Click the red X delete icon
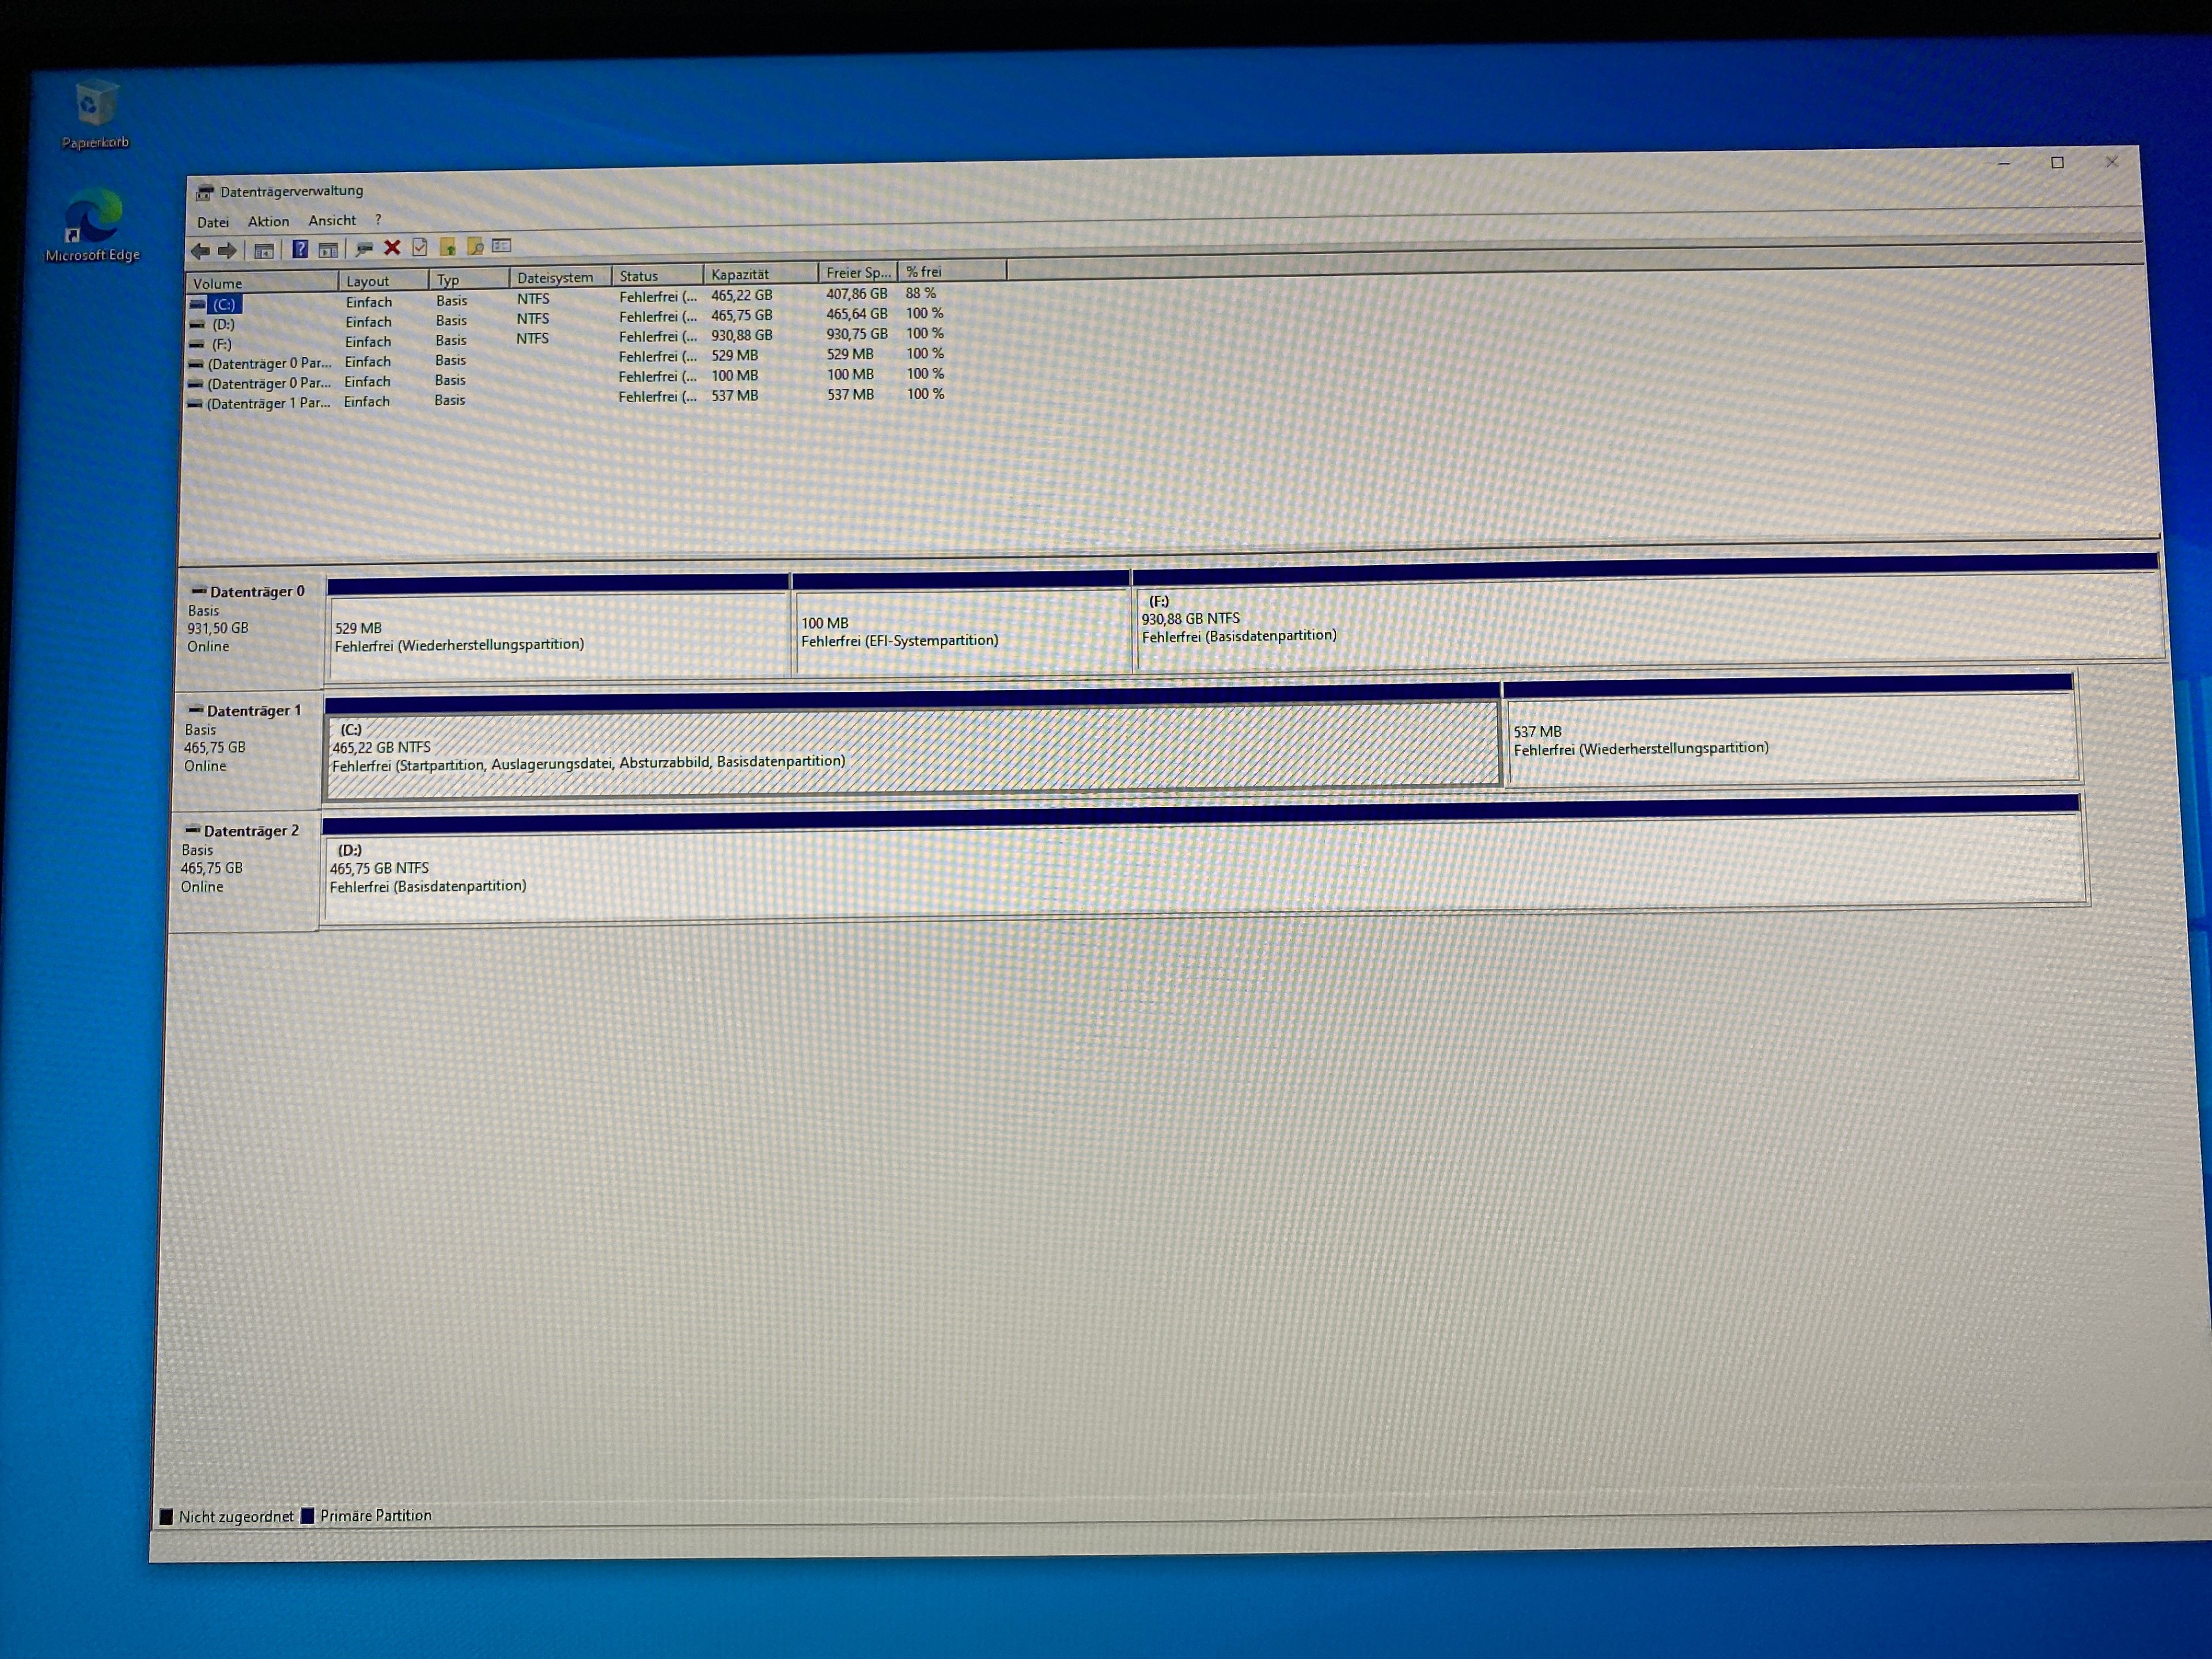 tap(392, 247)
